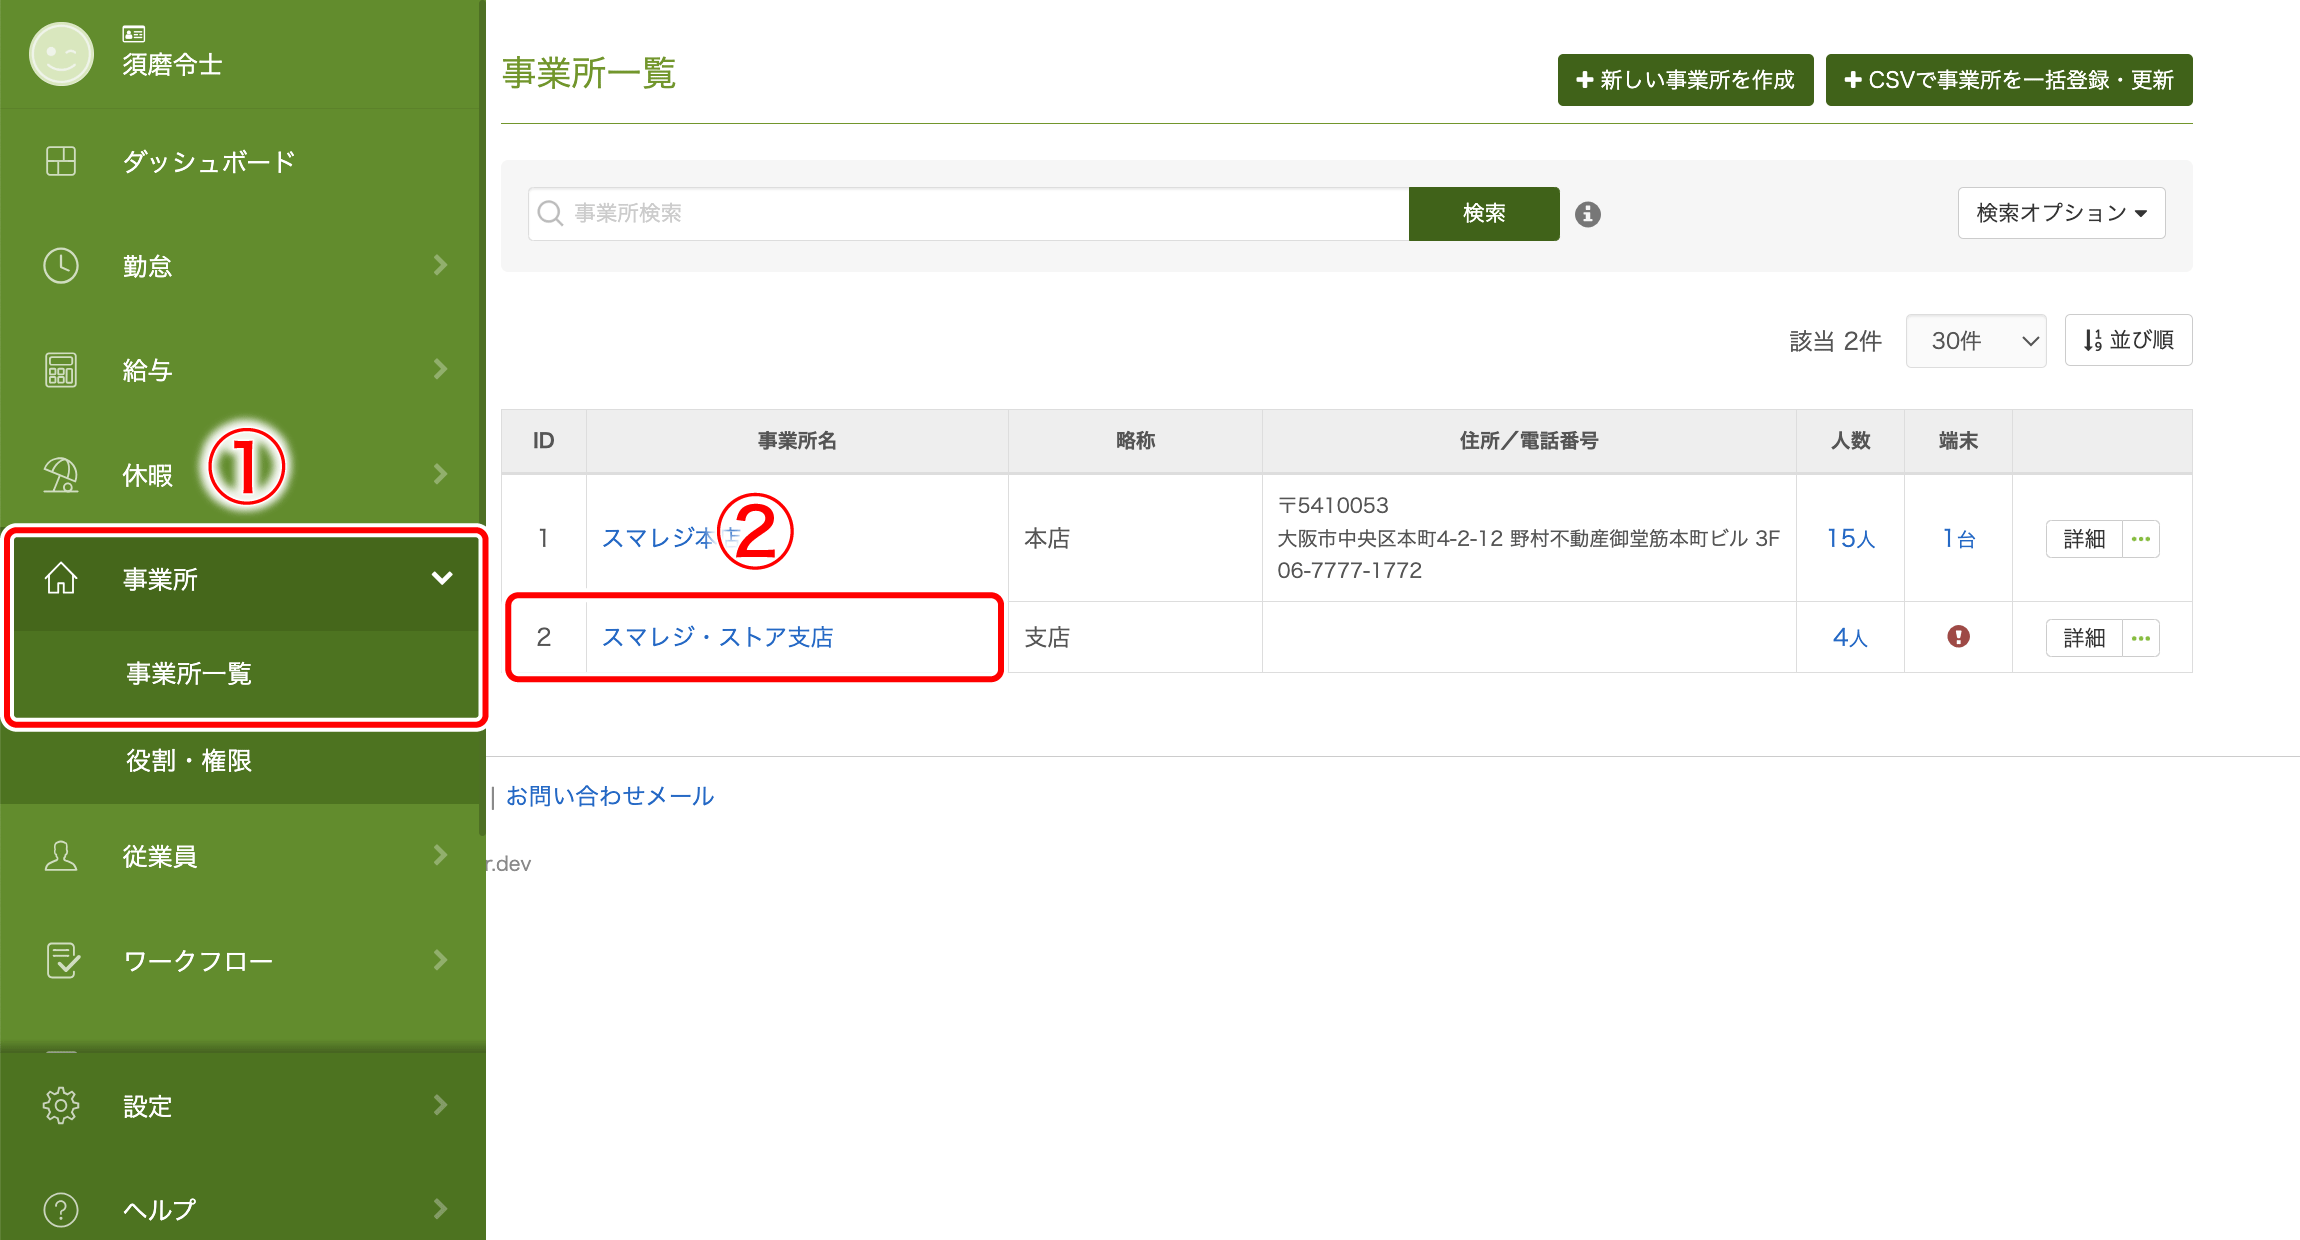Click the 該当 2件 result count

(1835, 341)
